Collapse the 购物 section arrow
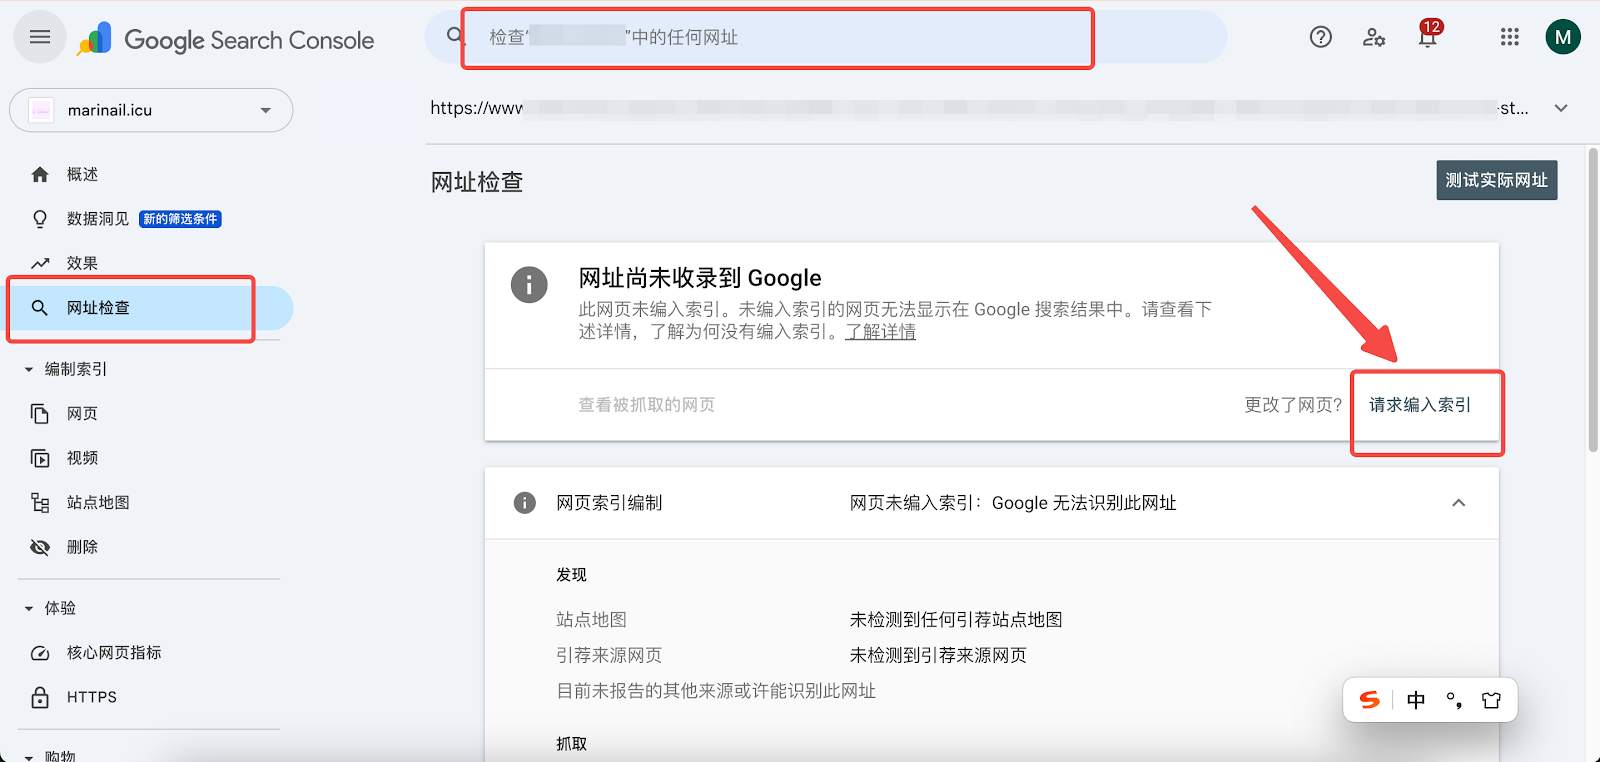 [x=29, y=757]
